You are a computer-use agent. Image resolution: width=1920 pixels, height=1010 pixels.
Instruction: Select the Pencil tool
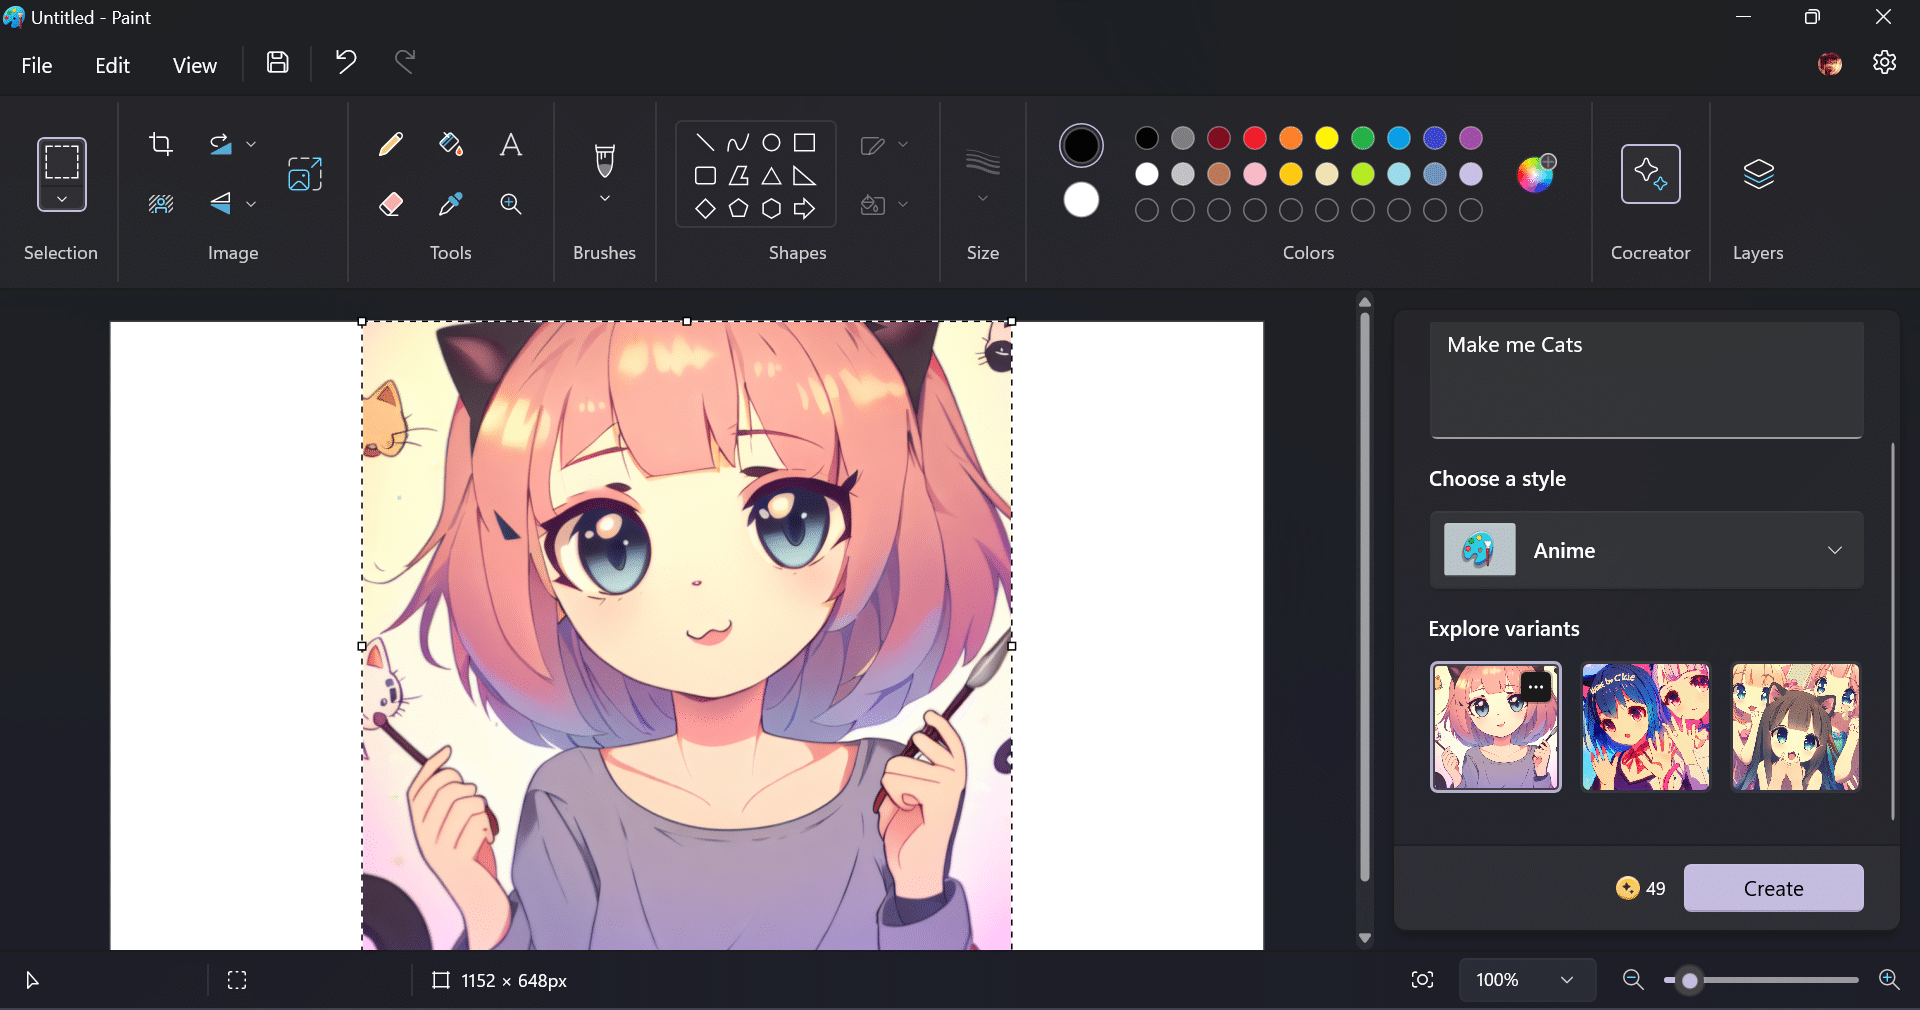[391, 145]
